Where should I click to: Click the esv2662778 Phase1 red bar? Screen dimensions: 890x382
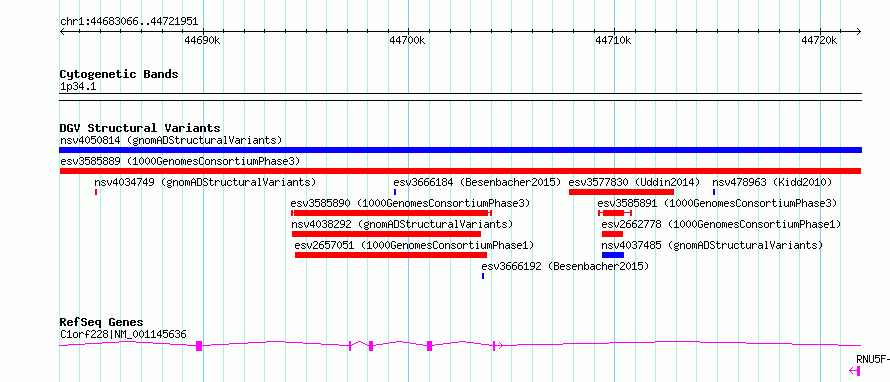[x=612, y=234]
